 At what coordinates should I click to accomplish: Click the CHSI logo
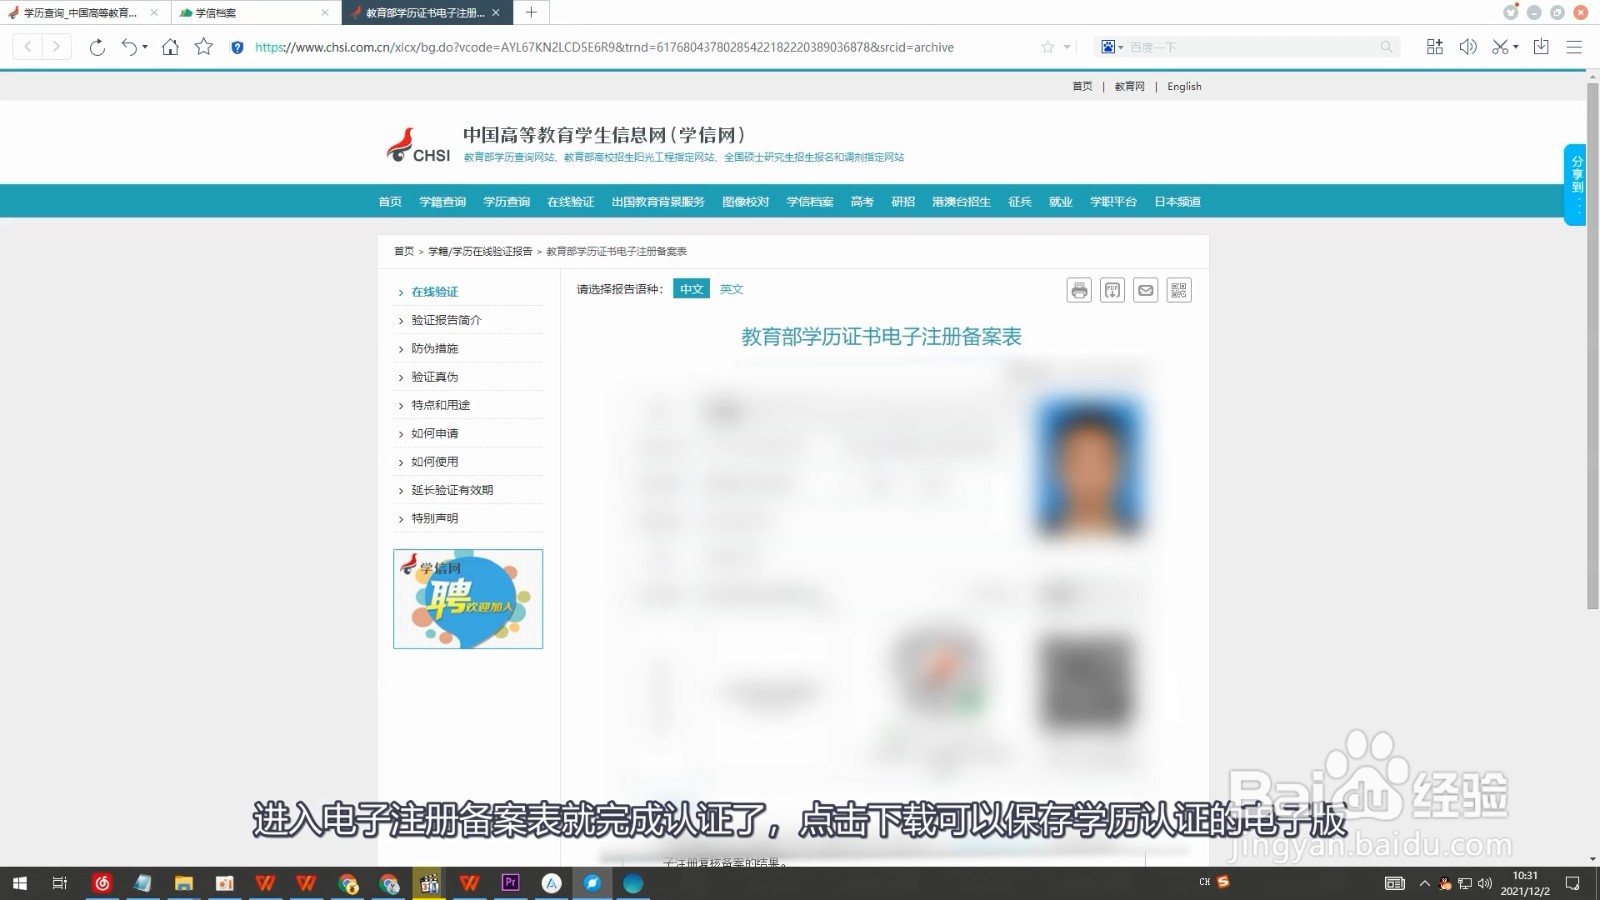point(419,146)
